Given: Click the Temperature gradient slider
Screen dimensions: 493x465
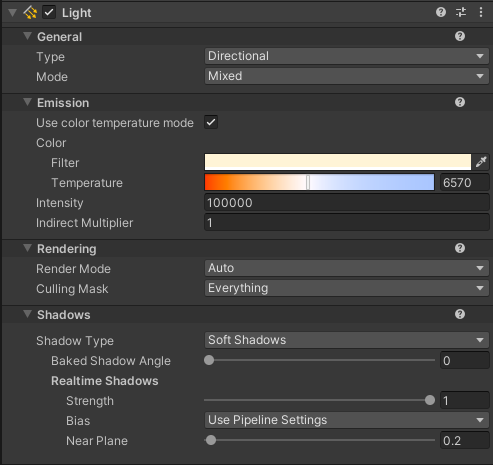Looking at the screenshot, I should [319, 182].
